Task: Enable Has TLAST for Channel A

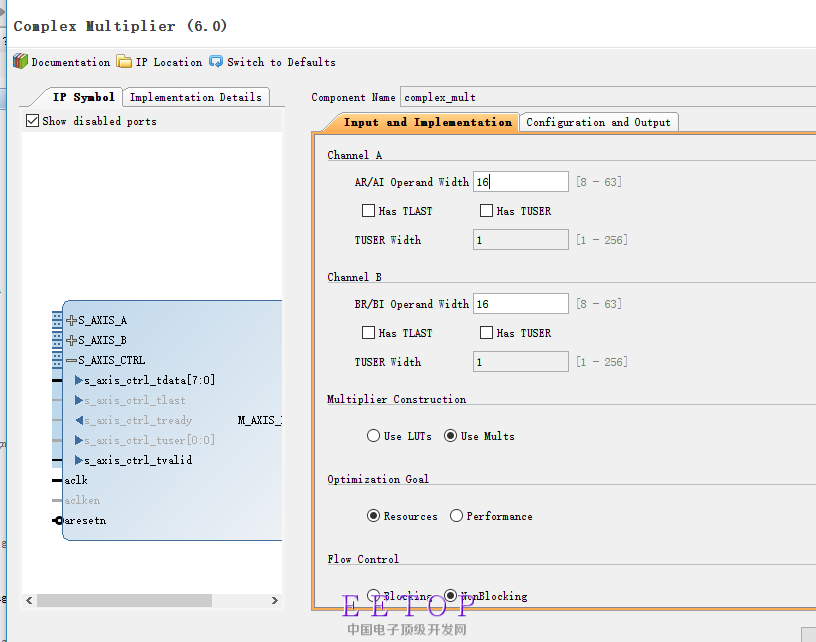Action: click(x=368, y=211)
